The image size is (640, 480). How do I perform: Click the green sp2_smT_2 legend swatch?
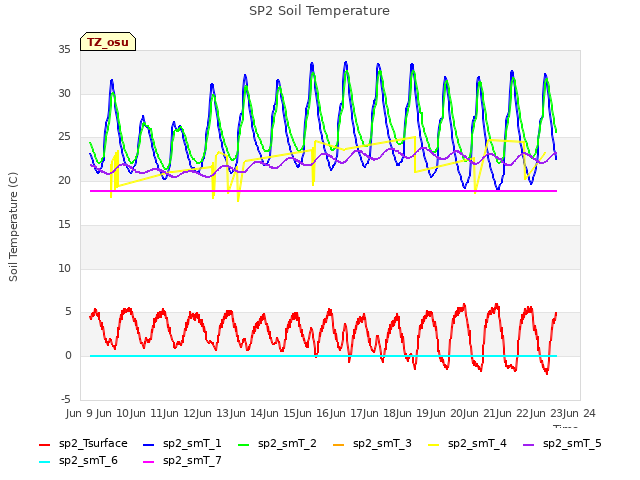pyautogui.click(x=244, y=445)
